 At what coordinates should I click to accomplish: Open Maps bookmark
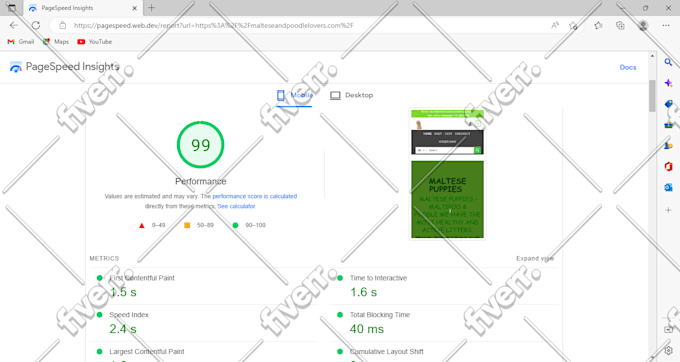56,42
